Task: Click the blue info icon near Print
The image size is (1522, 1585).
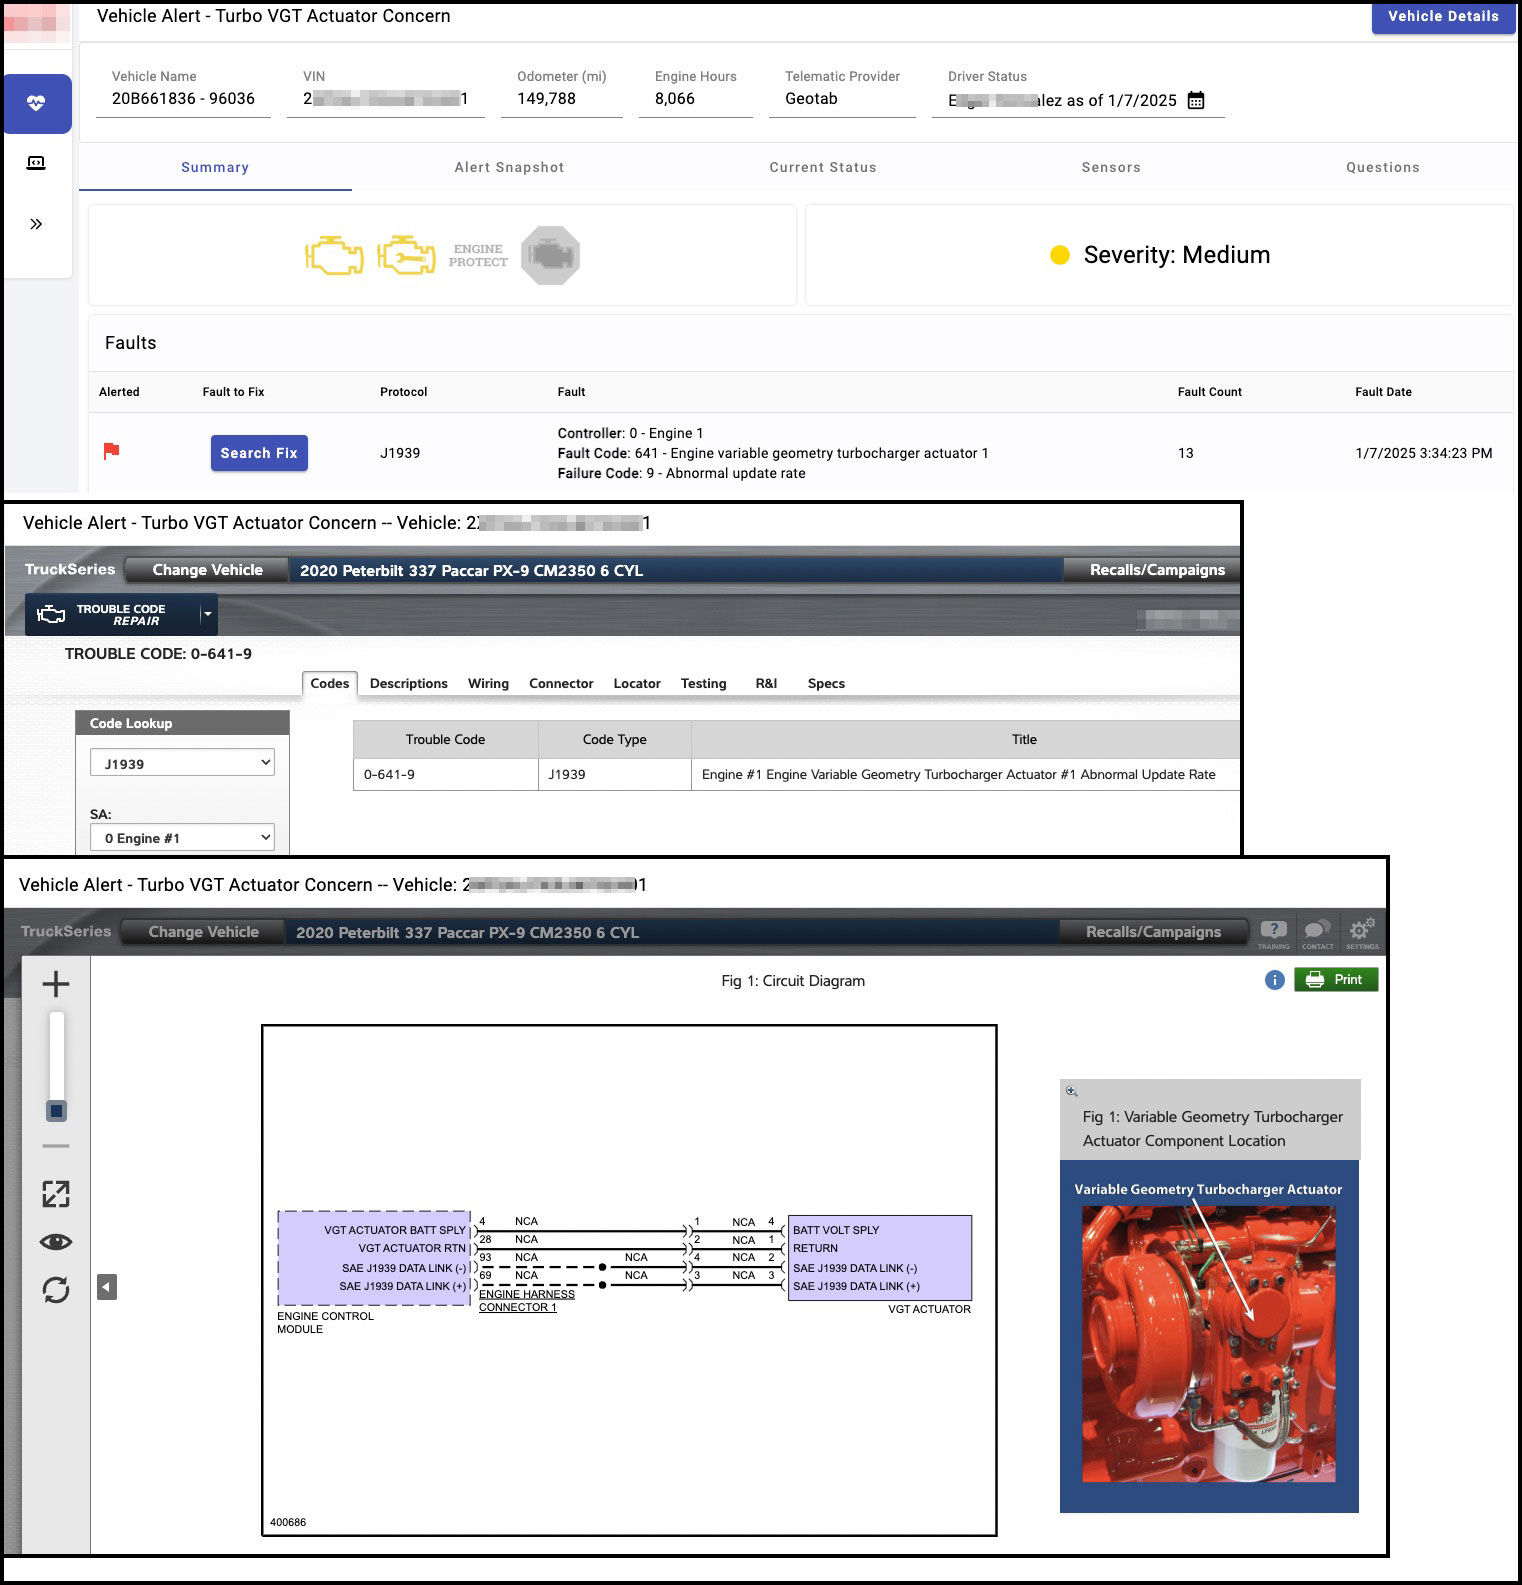Action: pyautogui.click(x=1274, y=980)
